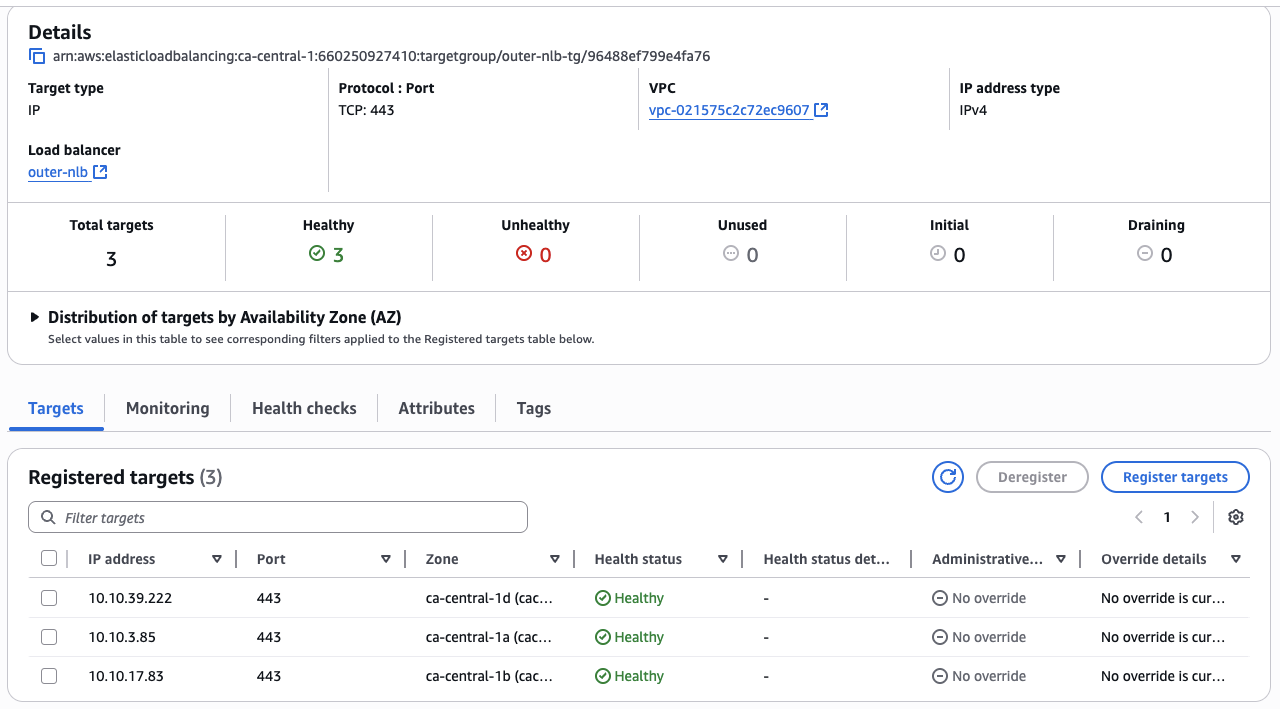The image size is (1280, 709).
Task: Switch to the Health checks tab
Action: point(304,408)
